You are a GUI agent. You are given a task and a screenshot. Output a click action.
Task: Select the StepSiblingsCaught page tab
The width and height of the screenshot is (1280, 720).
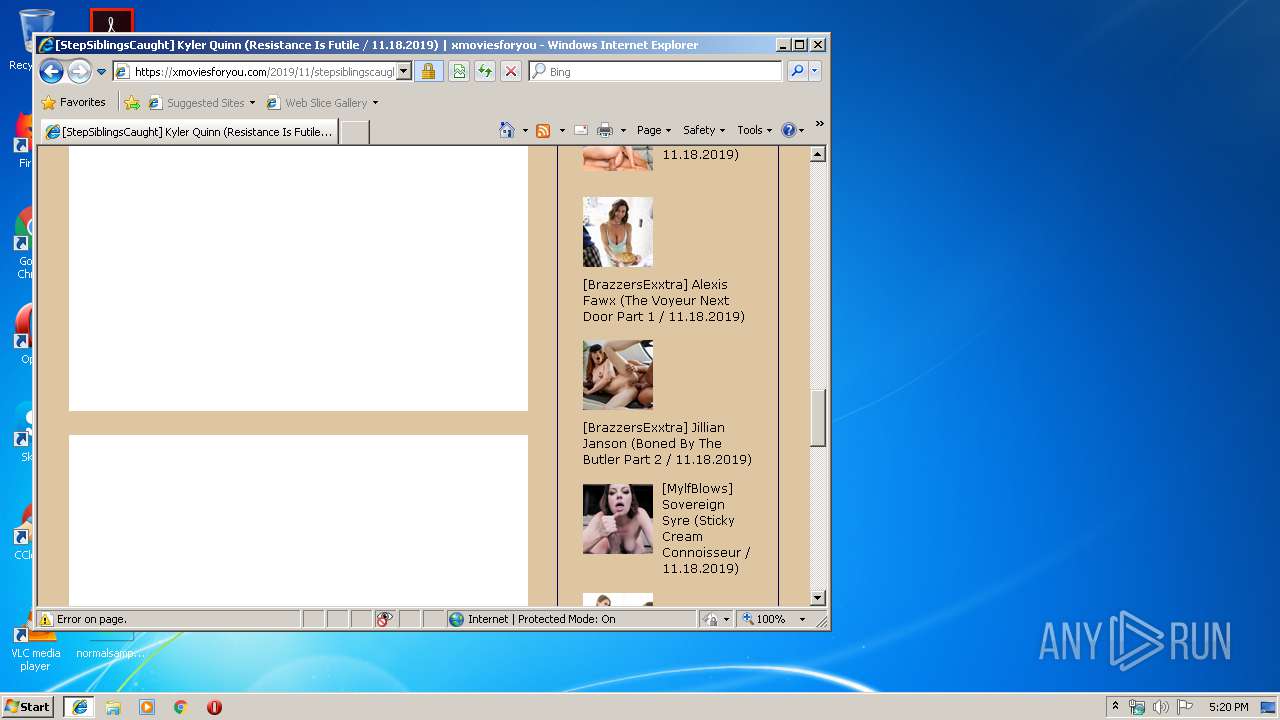[x=188, y=132]
